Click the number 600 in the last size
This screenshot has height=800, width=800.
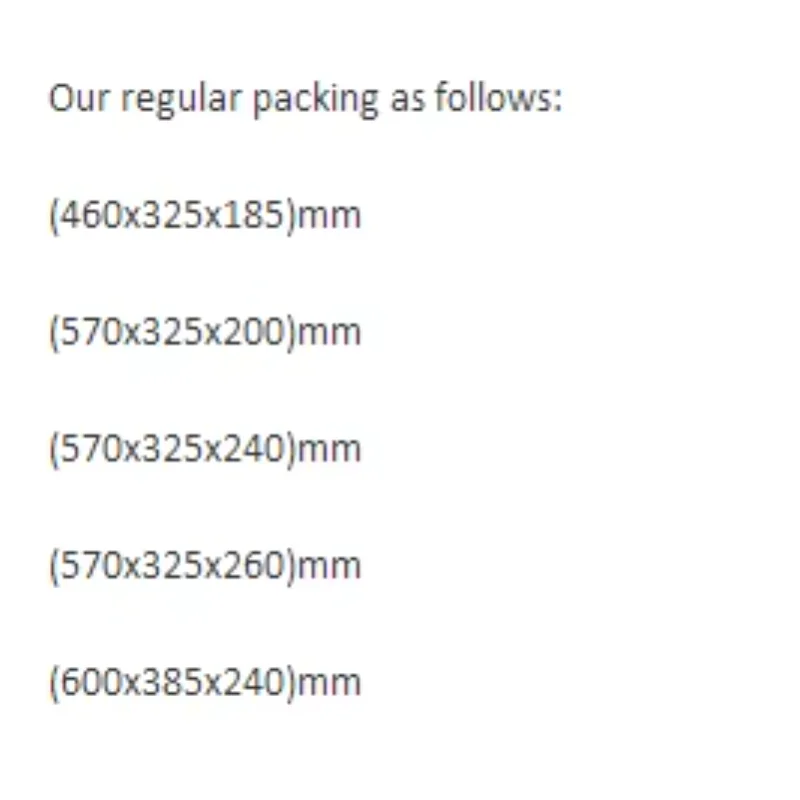91,682
